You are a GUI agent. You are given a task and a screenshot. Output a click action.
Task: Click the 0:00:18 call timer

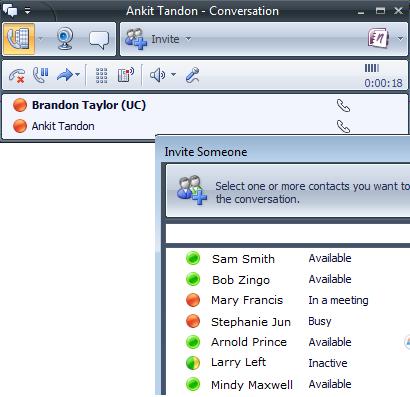point(383,83)
